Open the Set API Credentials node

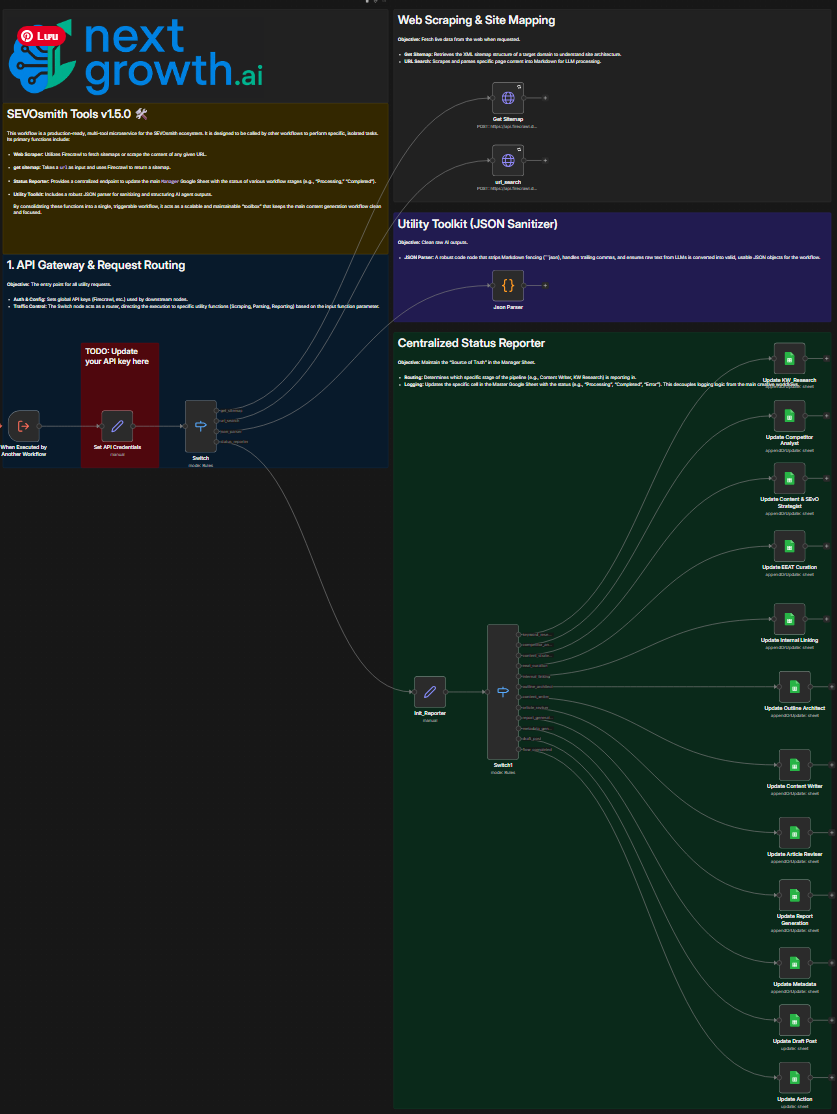point(117,426)
